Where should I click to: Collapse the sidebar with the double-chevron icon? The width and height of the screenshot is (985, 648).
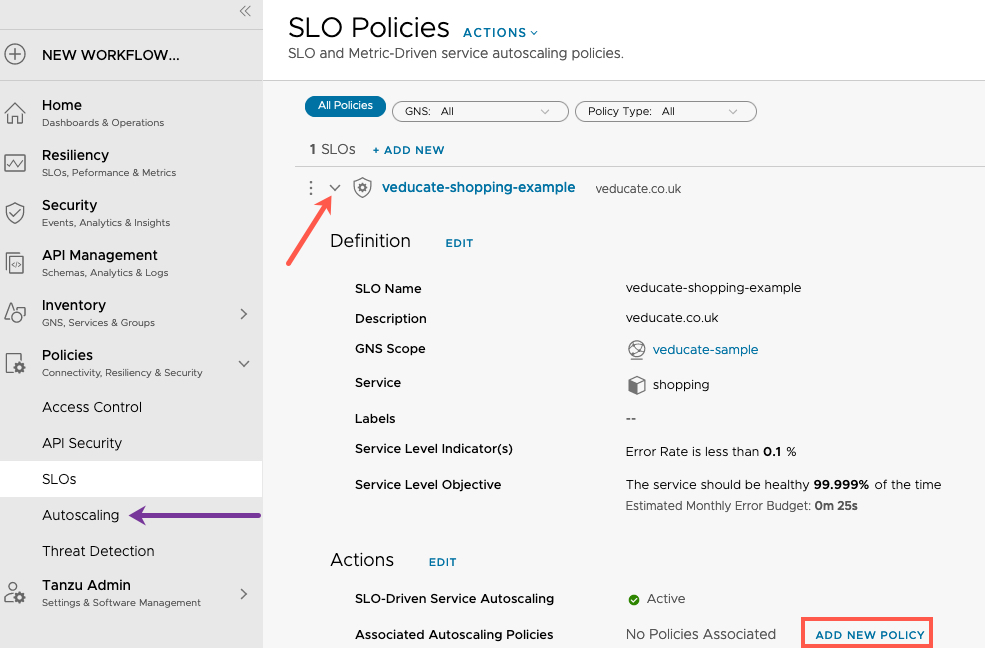245,11
